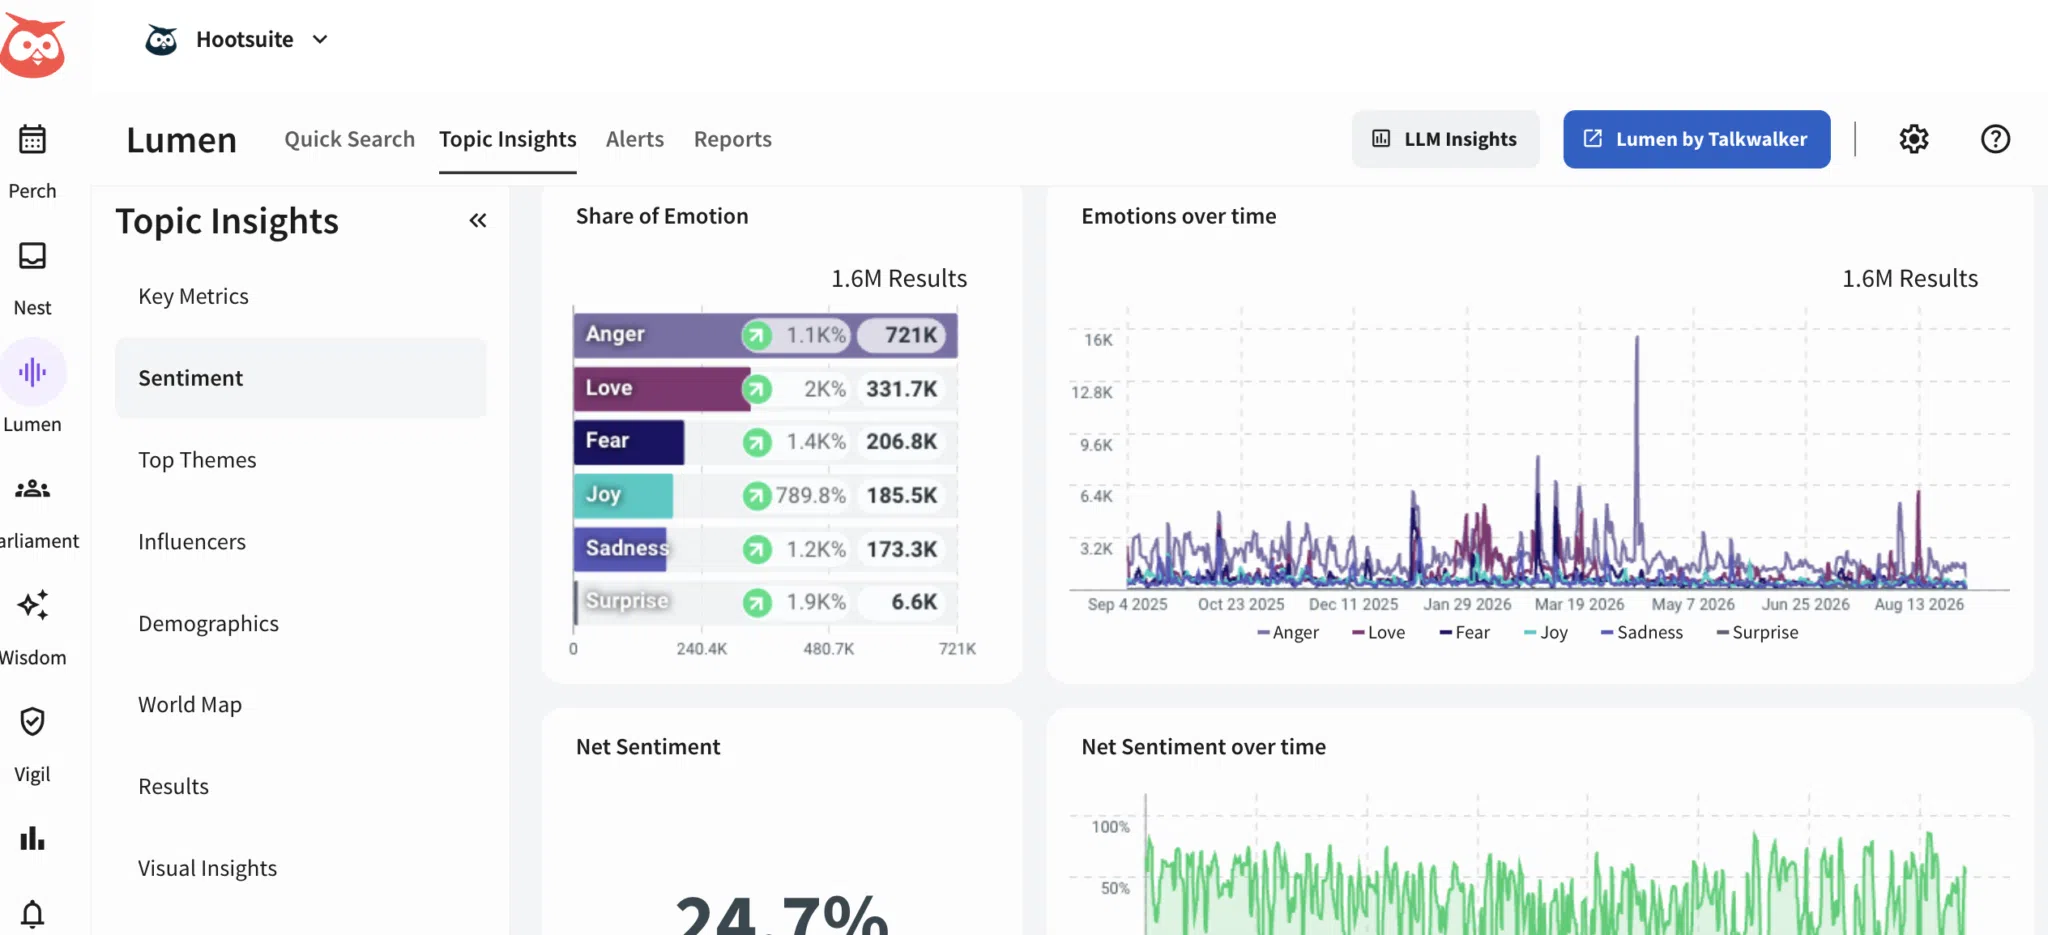The image size is (2048, 935).
Task: Switch to the Alerts tab
Action: point(635,139)
